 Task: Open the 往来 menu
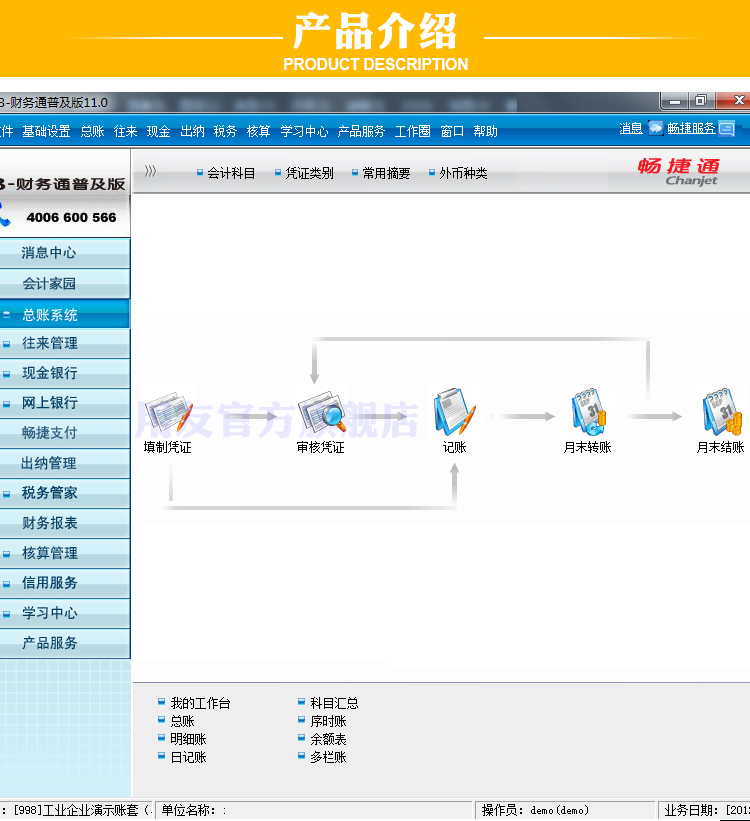coord(125,131)
